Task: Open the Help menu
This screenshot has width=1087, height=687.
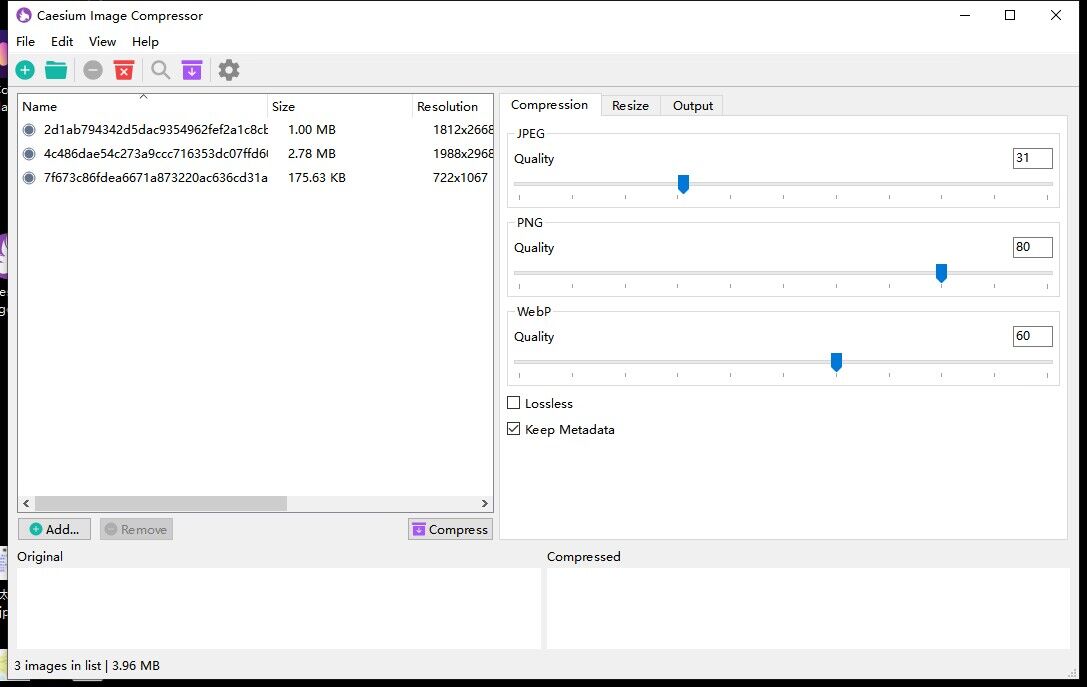Action: (146, 42)
